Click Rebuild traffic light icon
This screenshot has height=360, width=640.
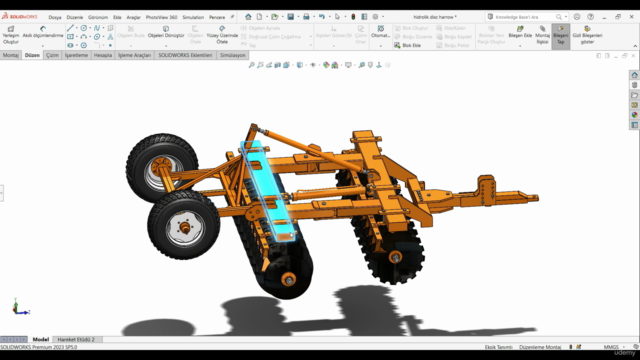point(353,17)
